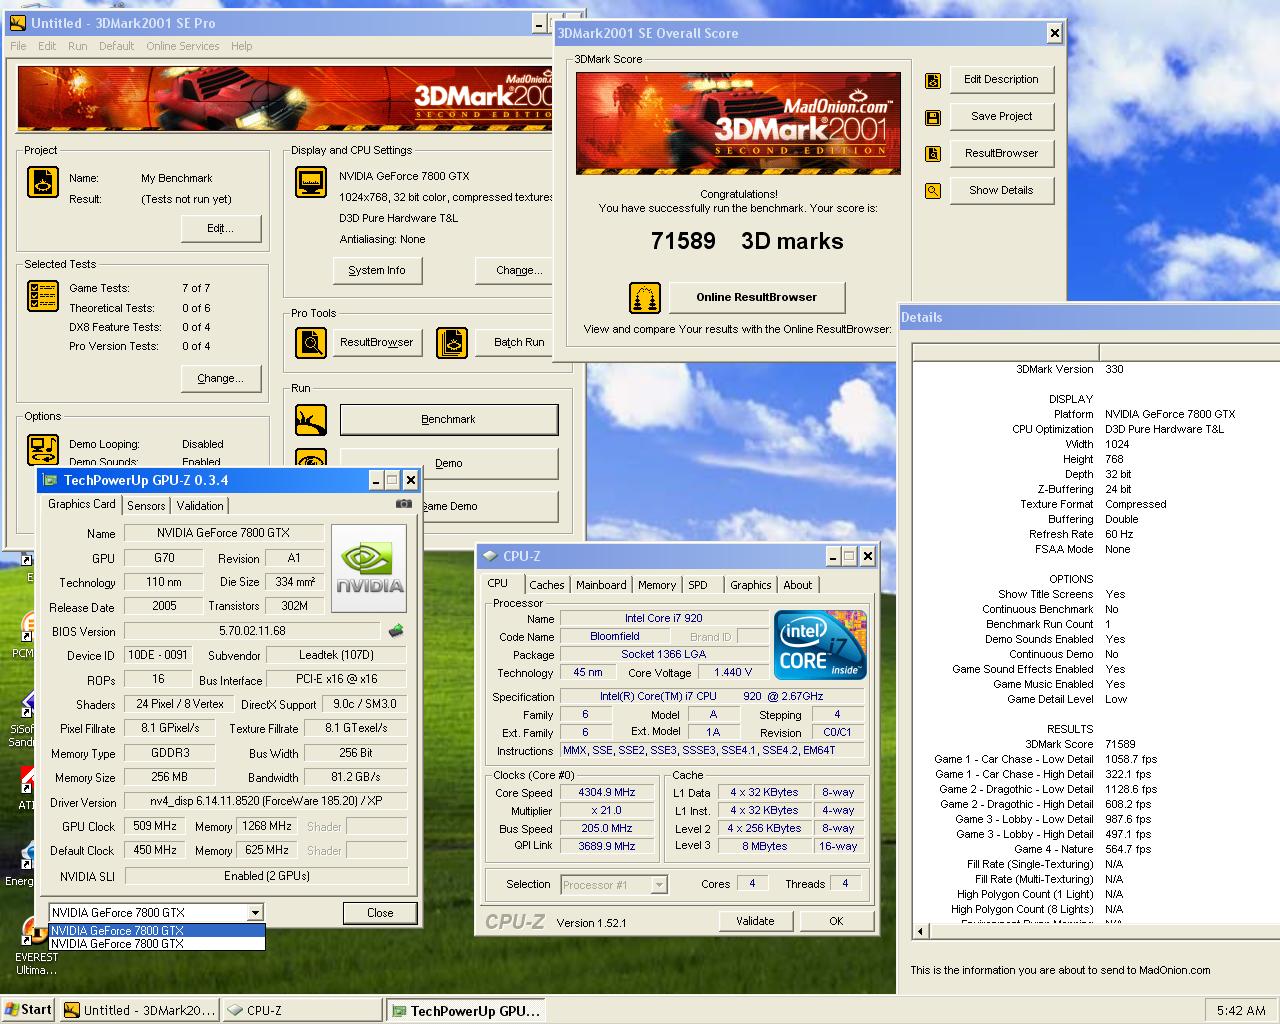1280x1024 pixels.
Task: Click the Project icon in 3DMark window
Action: (43, 182)
